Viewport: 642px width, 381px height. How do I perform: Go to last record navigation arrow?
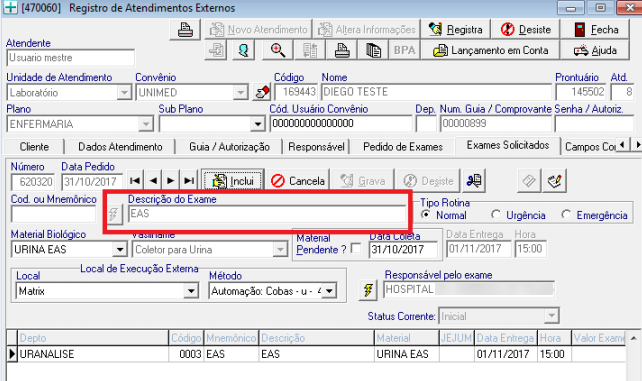tap(189, 180)
